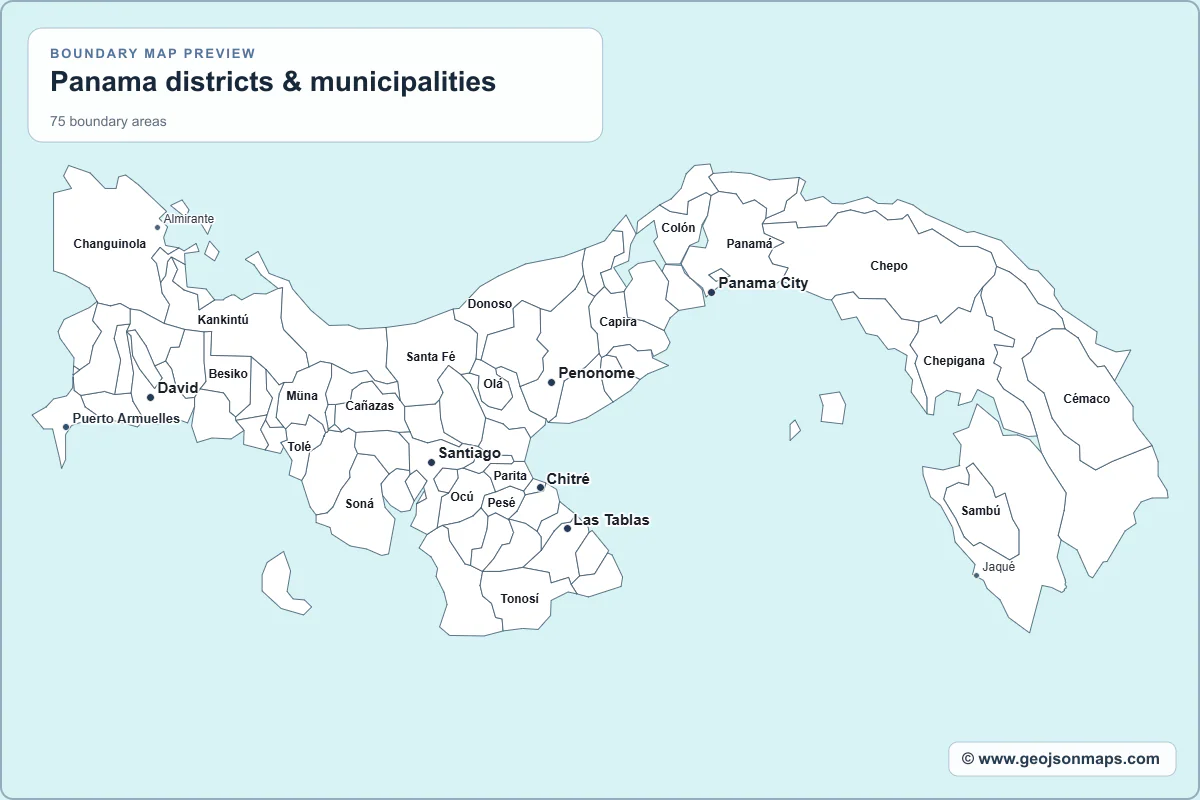
Task: Click the Jaqué name label
Action: (999, 567)
